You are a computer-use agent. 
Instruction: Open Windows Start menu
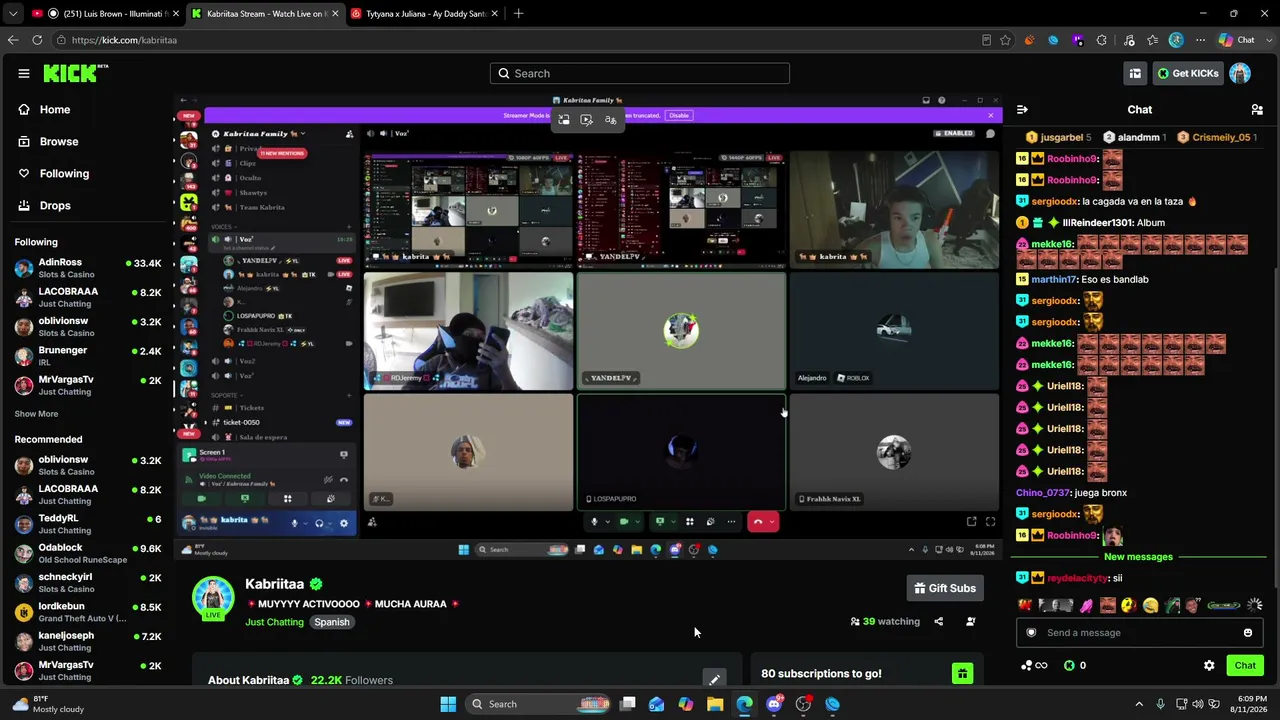point(448,704)
